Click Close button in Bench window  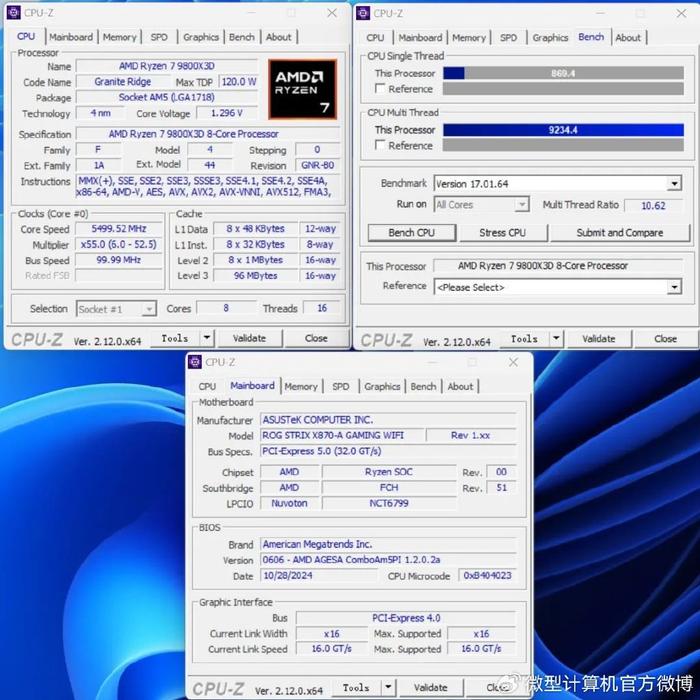[665, 338]
